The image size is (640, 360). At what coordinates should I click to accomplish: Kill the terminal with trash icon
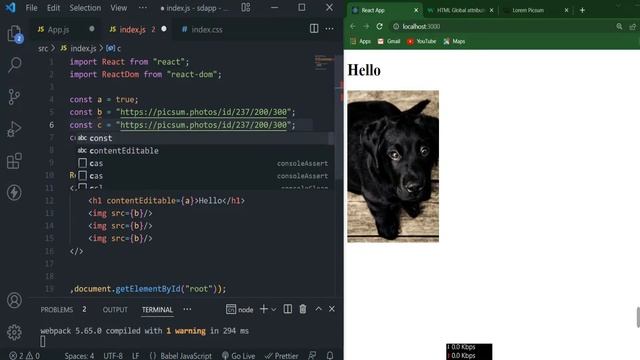(x=303, y=309)
